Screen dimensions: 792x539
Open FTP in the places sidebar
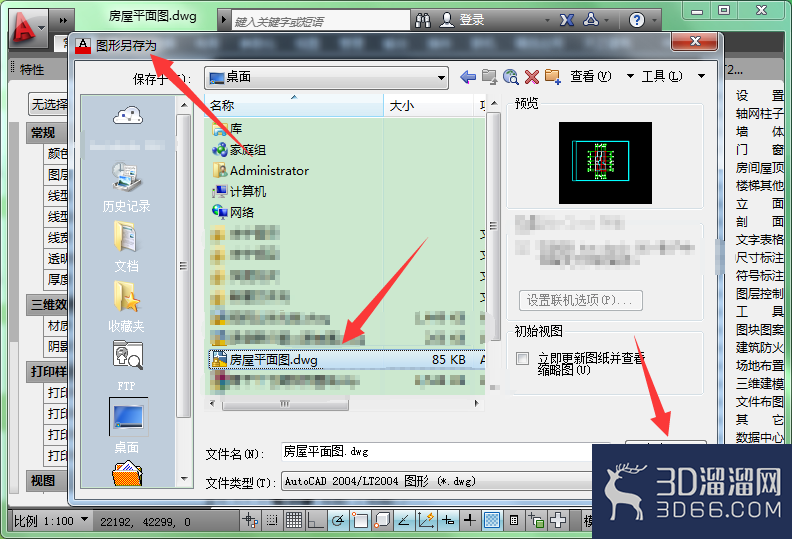click(x=127, y=366)
